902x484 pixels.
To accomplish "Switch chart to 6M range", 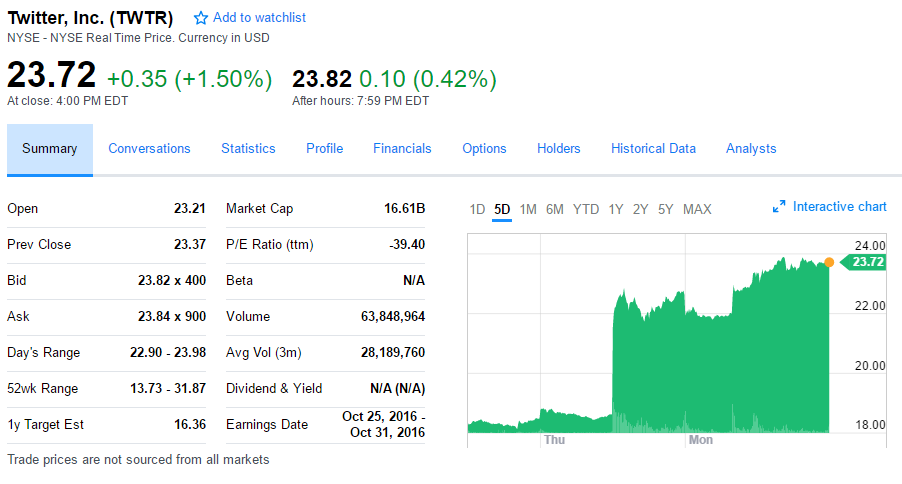I will (555, 209).
